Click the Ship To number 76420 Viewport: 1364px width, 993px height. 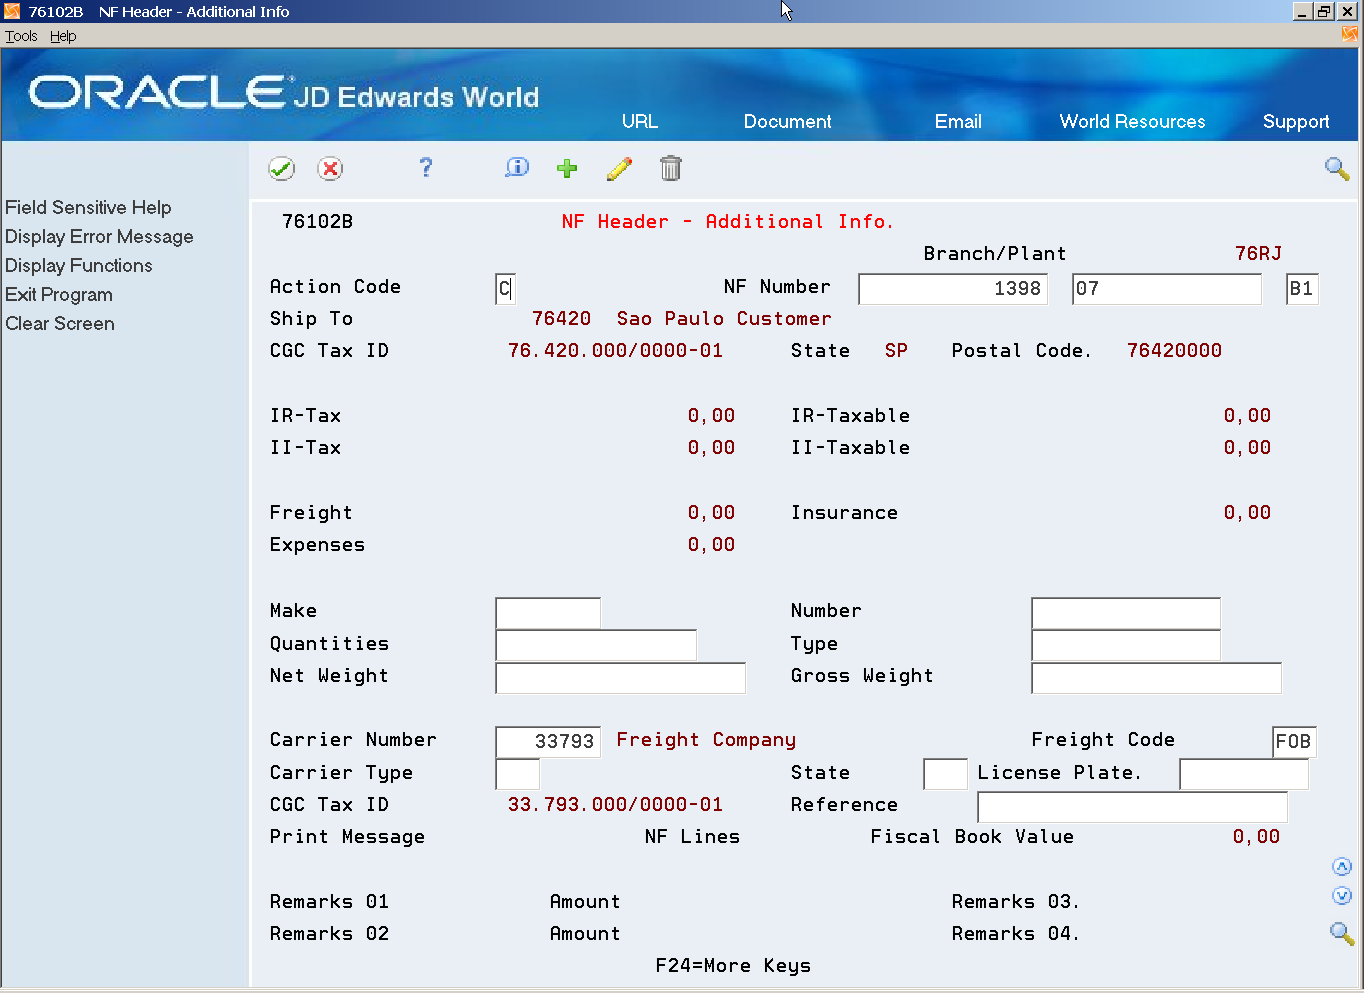click(x=561, y=319)
